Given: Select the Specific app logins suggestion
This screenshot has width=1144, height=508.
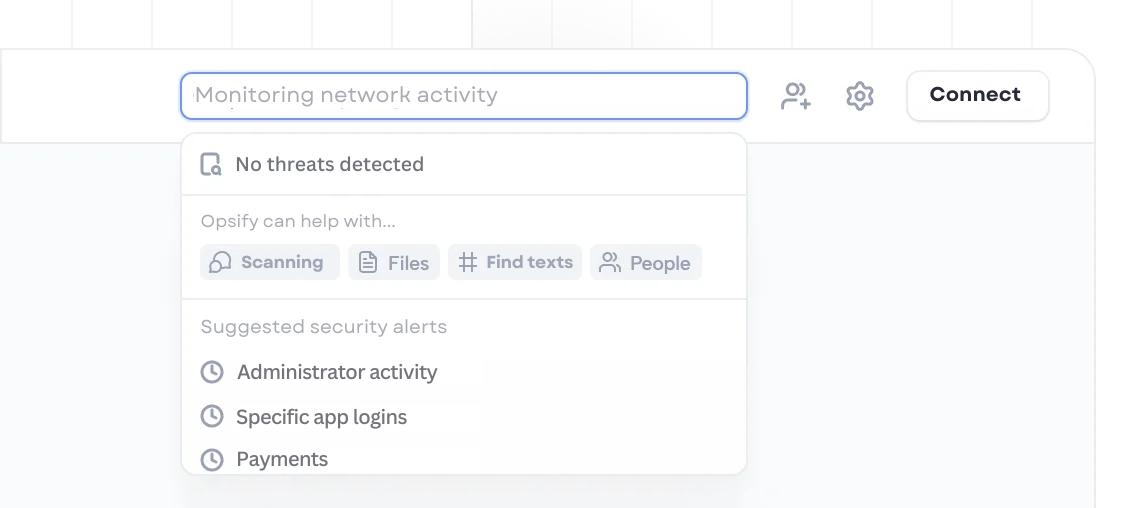Looking at the screenshot, I should [x=321, y=417].
